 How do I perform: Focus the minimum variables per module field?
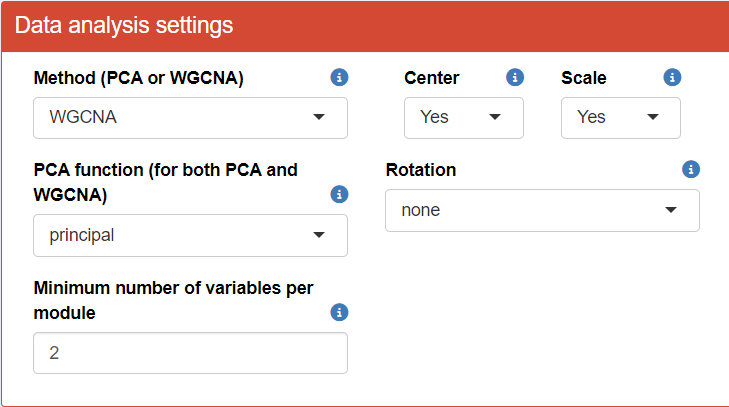[190, 353]
